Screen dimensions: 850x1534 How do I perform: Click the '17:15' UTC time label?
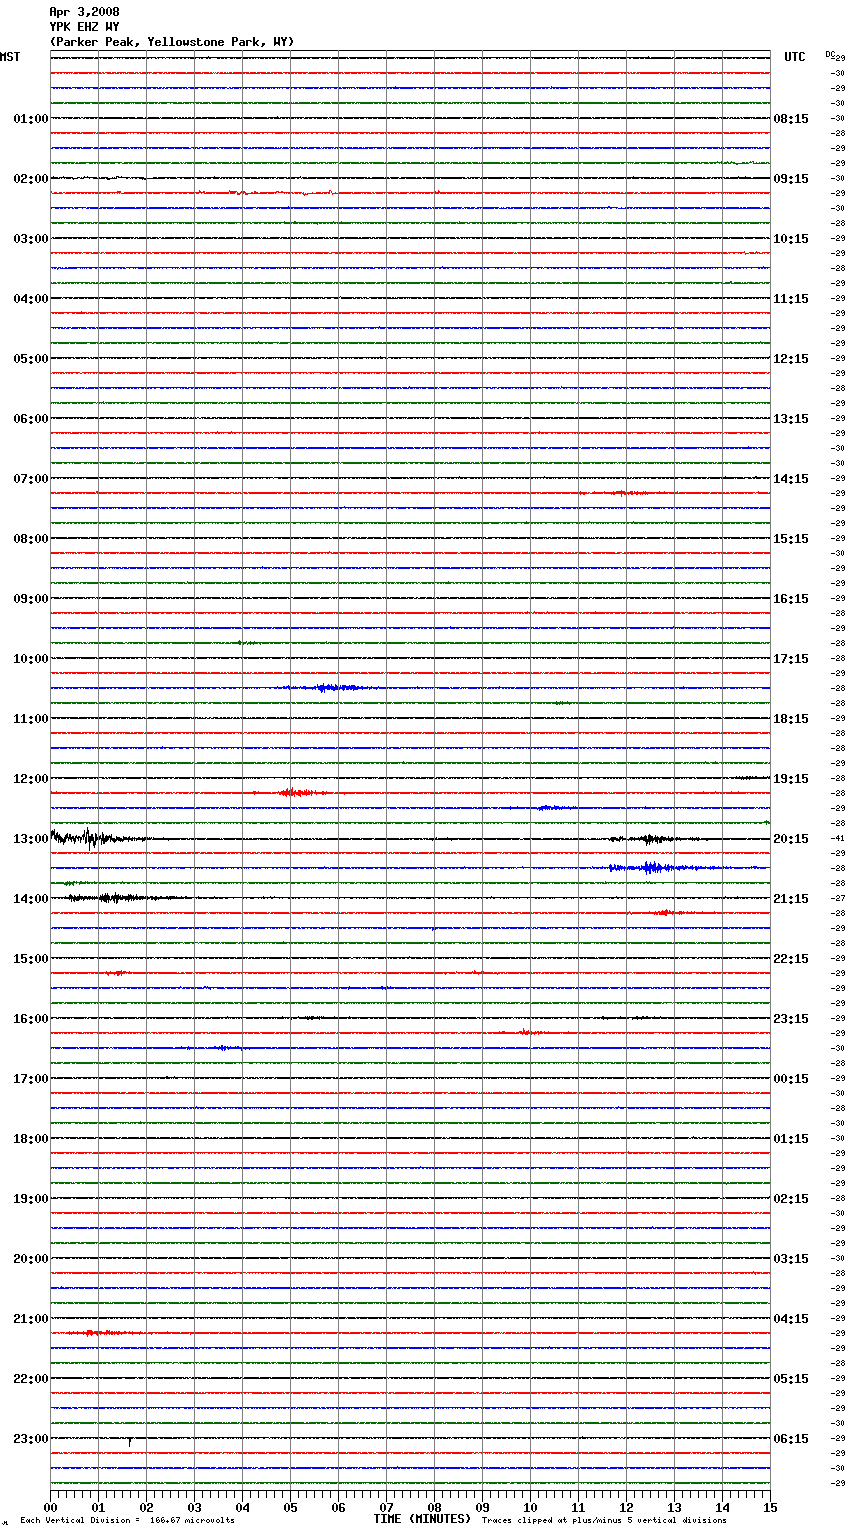pos(791,659)
